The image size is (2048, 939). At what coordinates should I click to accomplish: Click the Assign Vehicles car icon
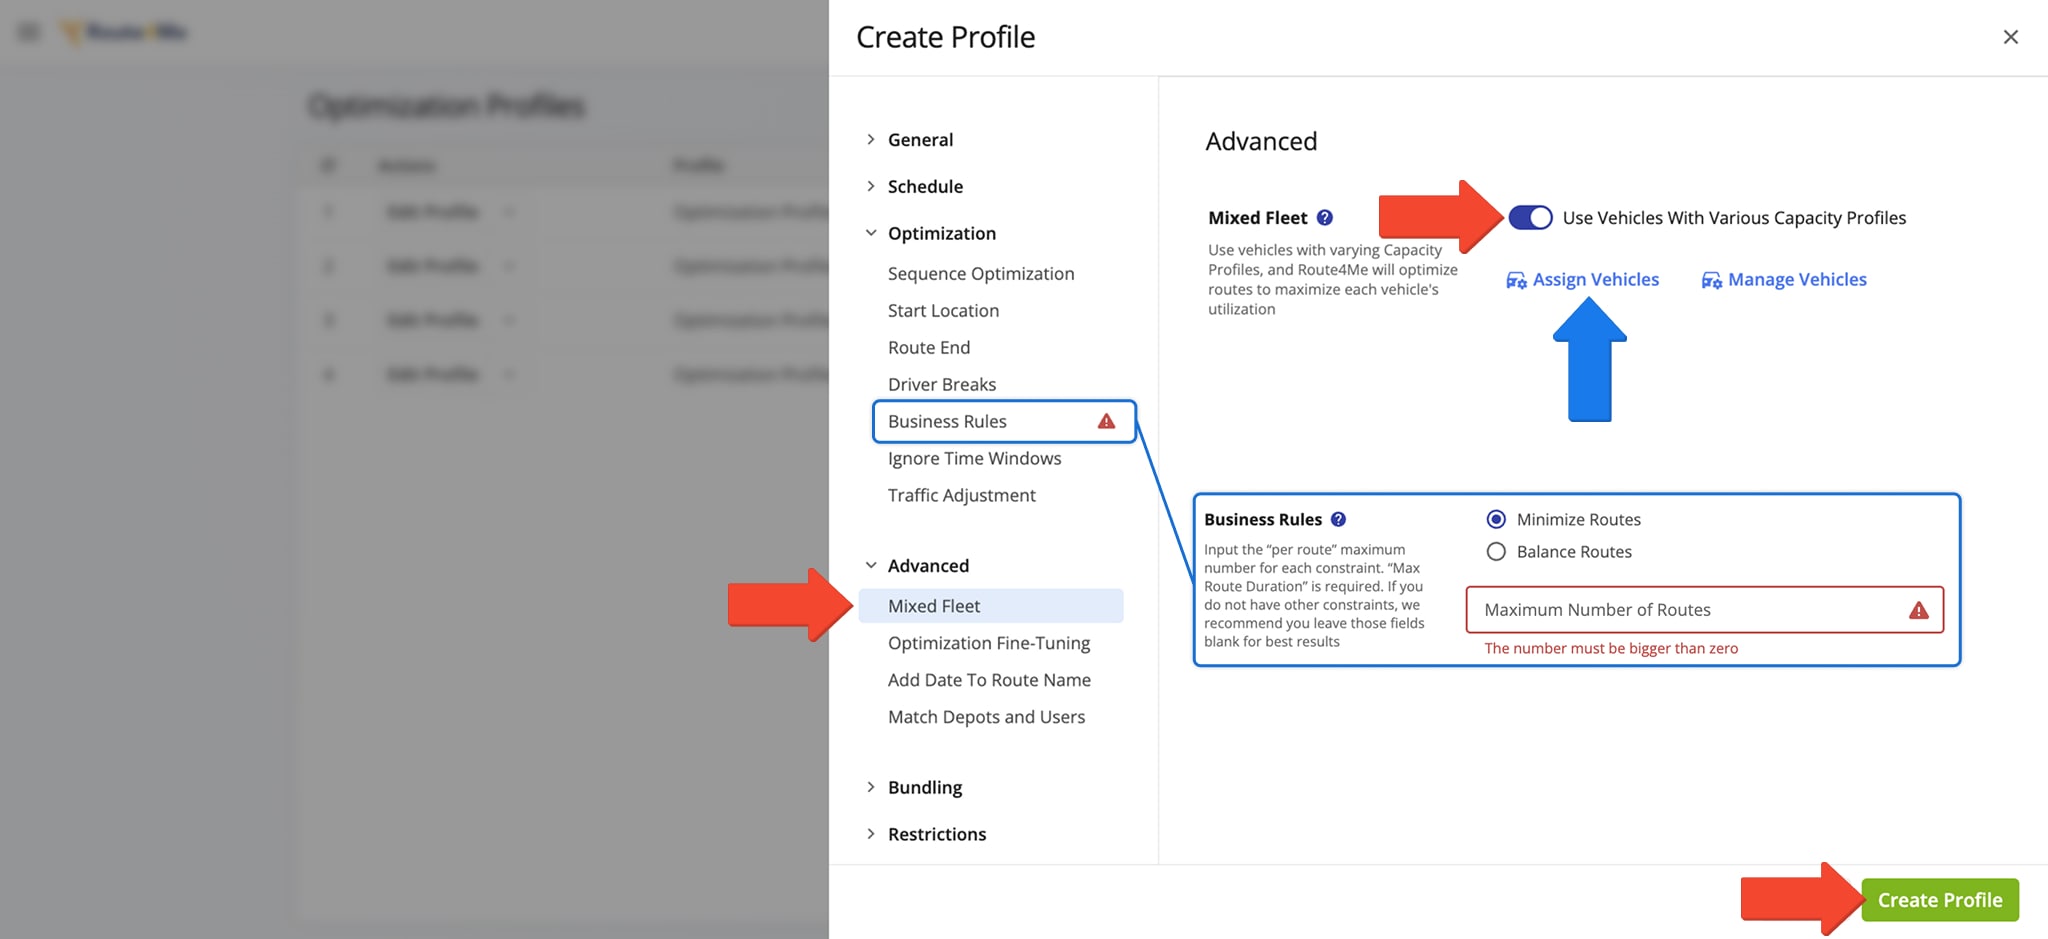click(x=1516, y=280)
